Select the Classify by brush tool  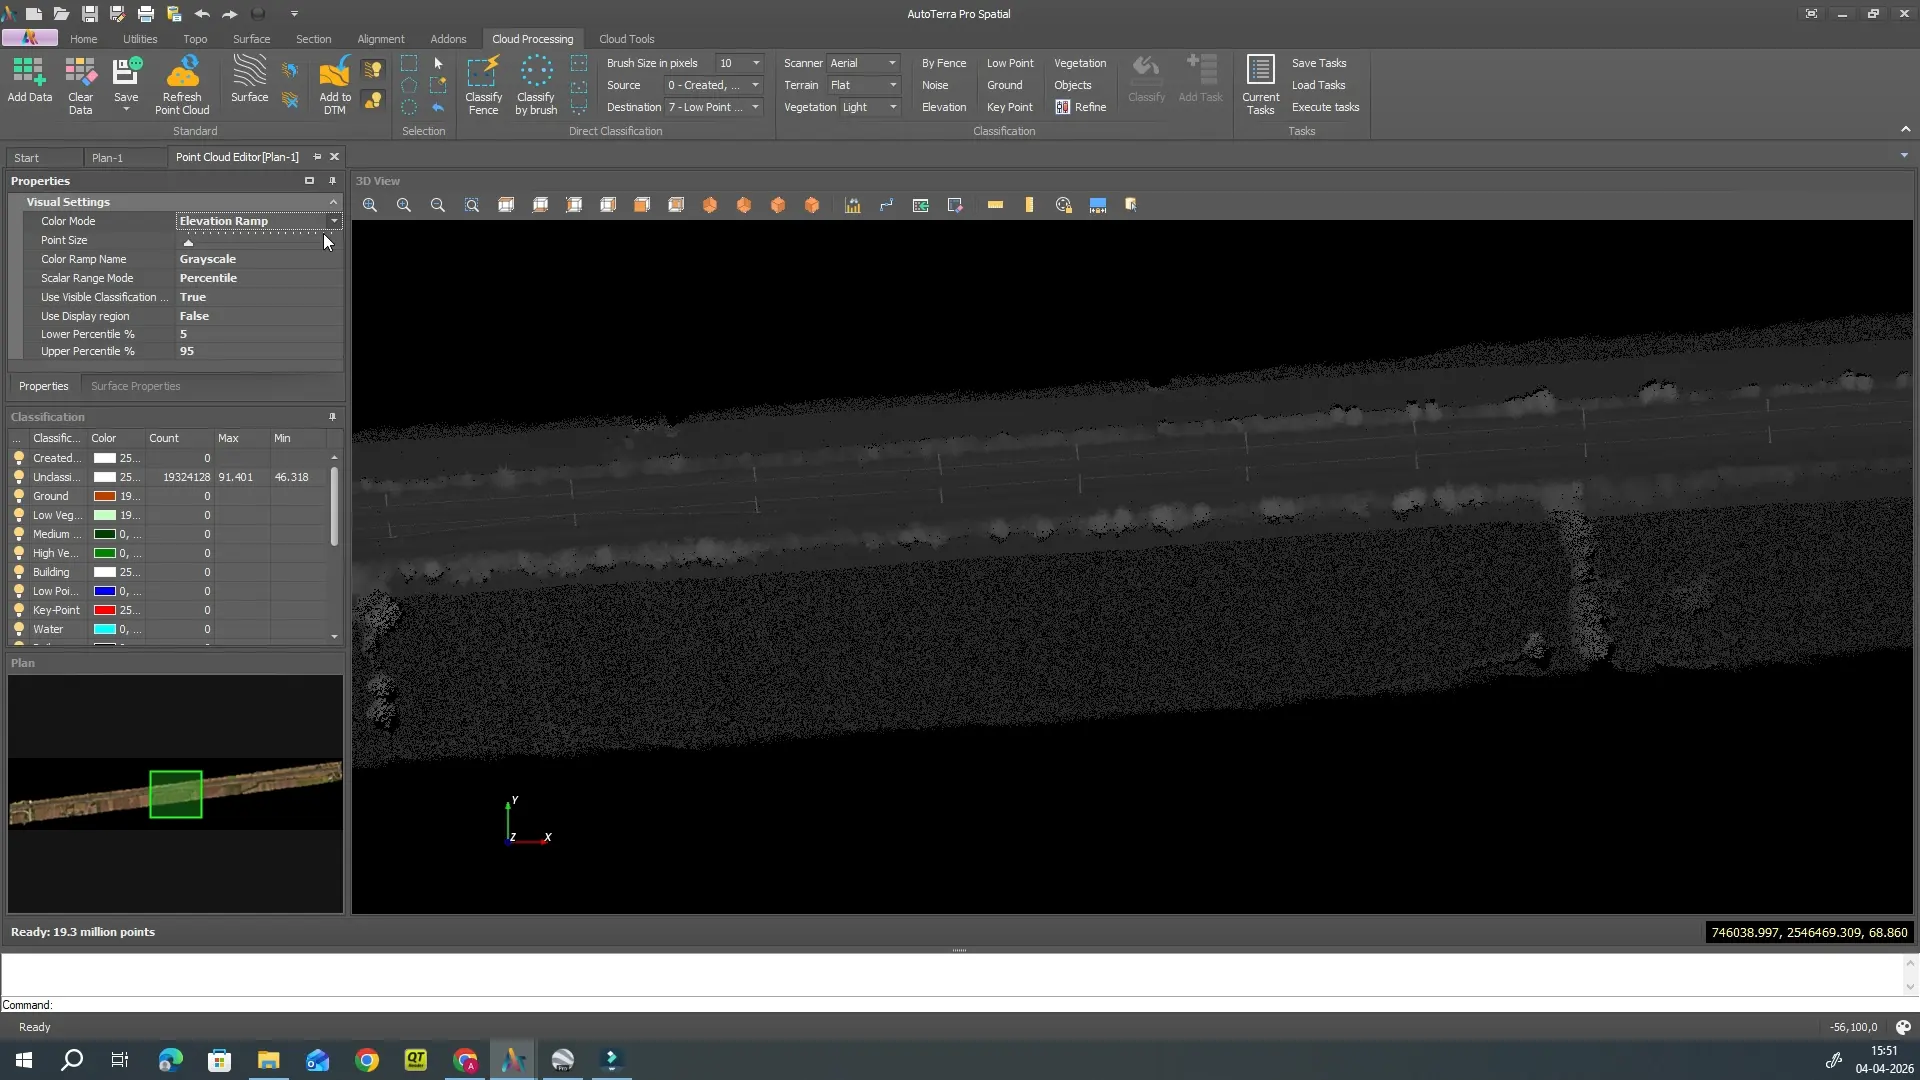[x=536, y=85]
